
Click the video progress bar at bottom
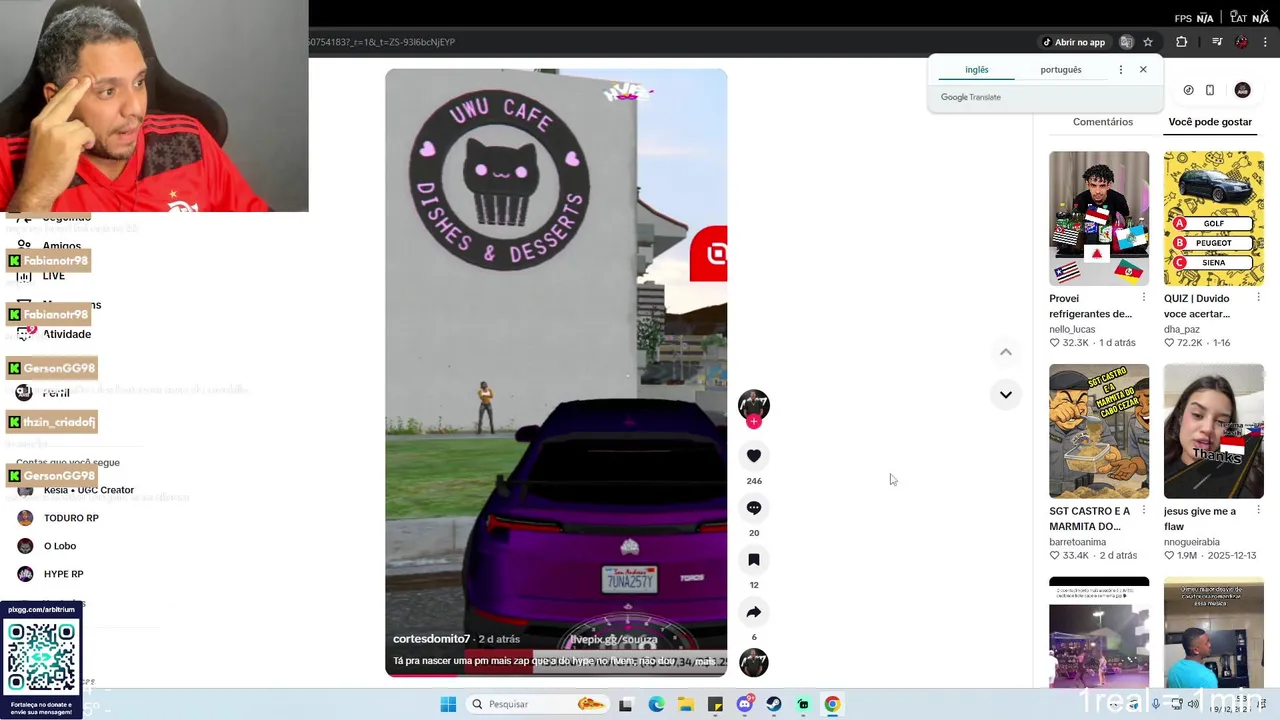point(556,675)
